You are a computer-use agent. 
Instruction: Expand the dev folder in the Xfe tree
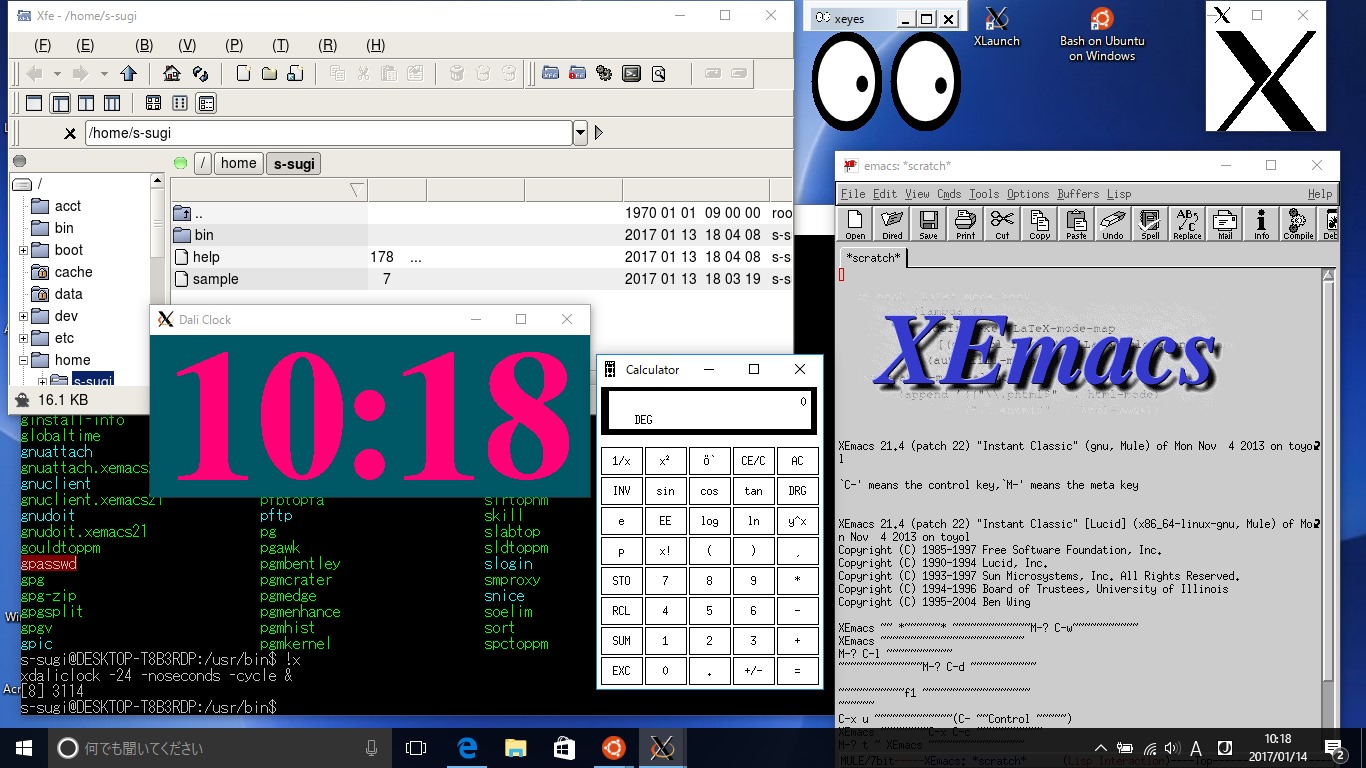click(23, 316)
